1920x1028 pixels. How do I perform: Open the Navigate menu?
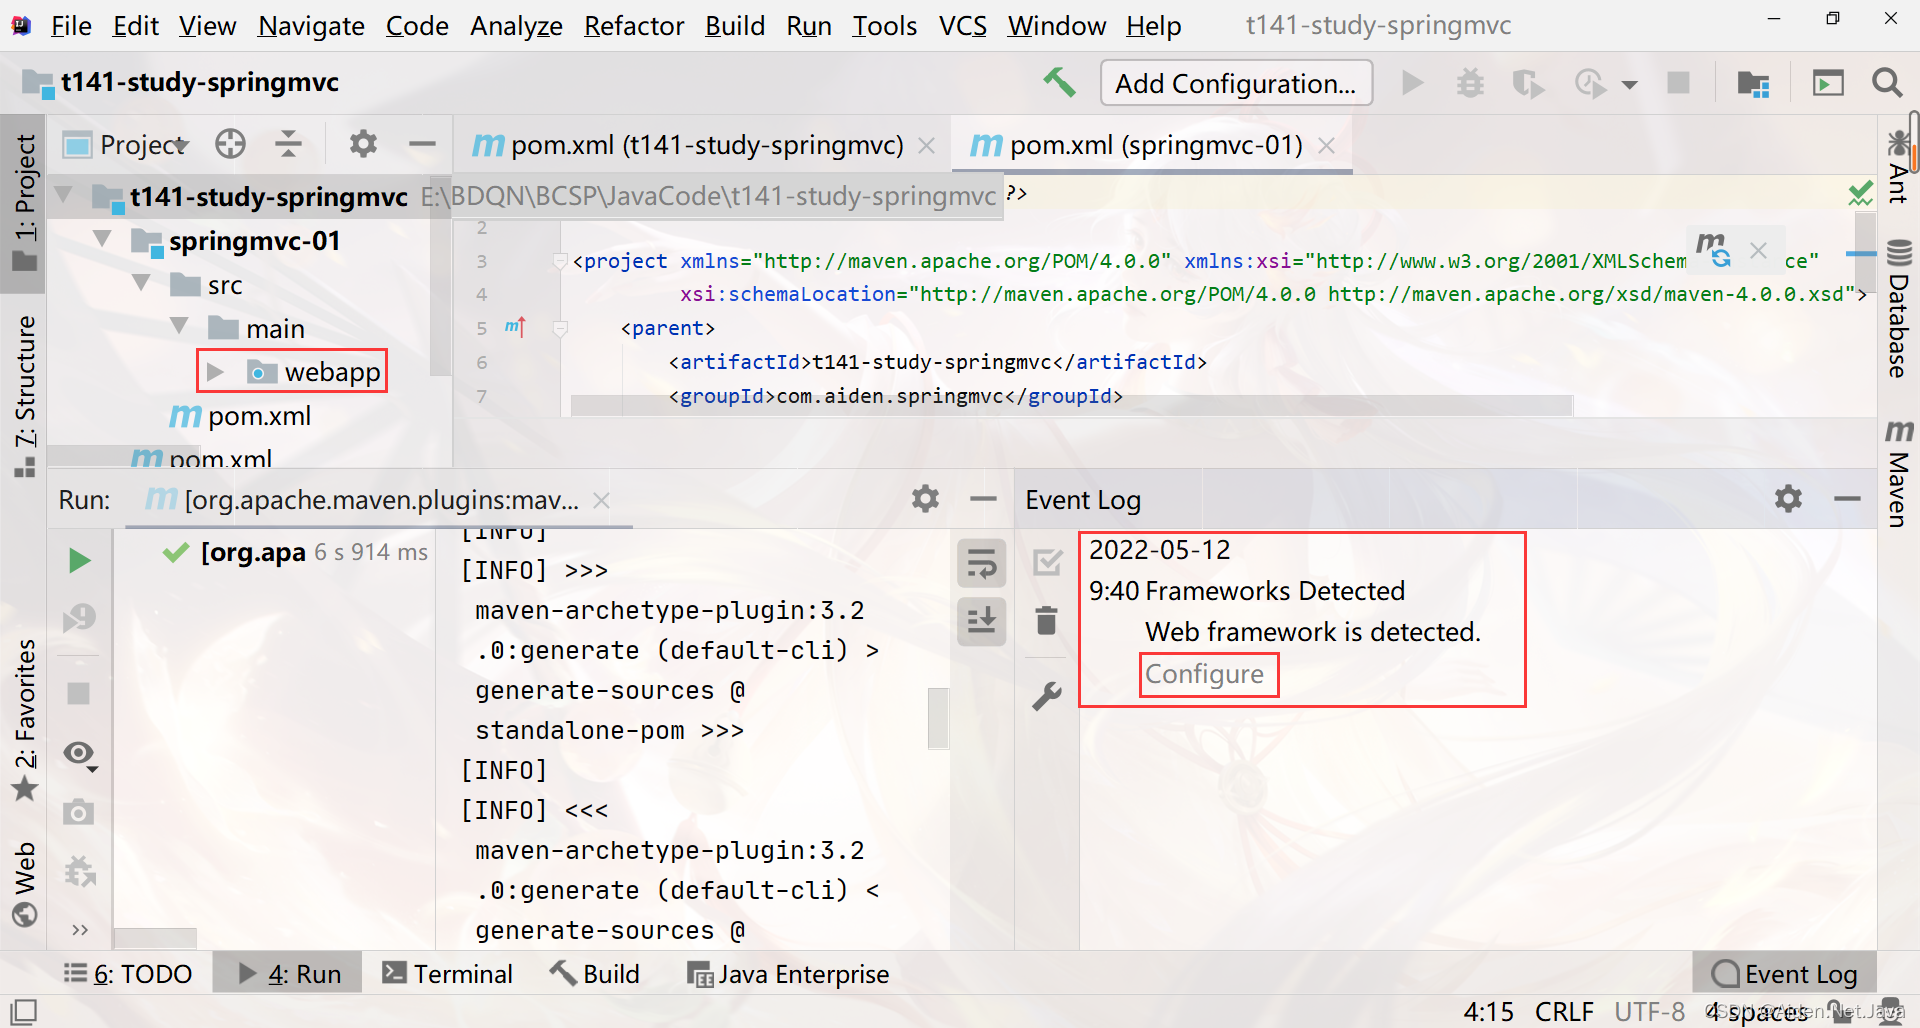tap(311, 25)
